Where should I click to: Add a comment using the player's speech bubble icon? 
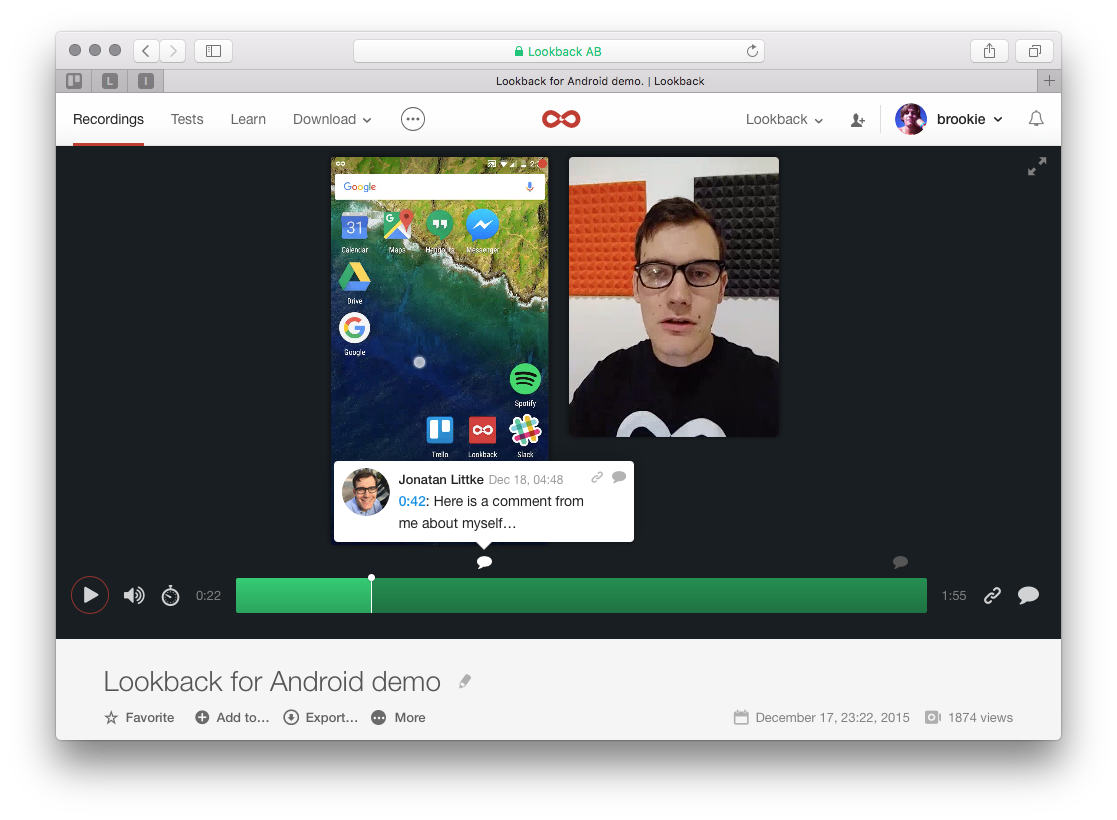[1028, 596]
